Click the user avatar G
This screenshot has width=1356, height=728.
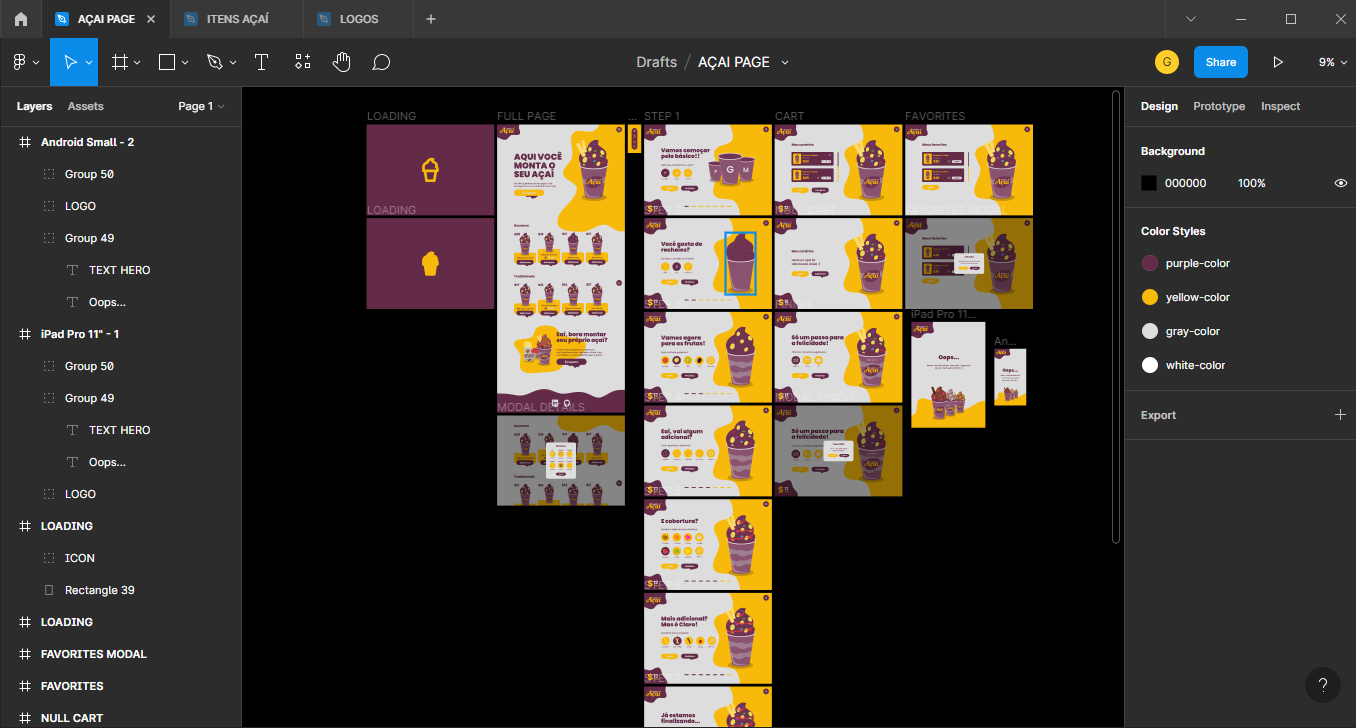[x=1166, y=62]
